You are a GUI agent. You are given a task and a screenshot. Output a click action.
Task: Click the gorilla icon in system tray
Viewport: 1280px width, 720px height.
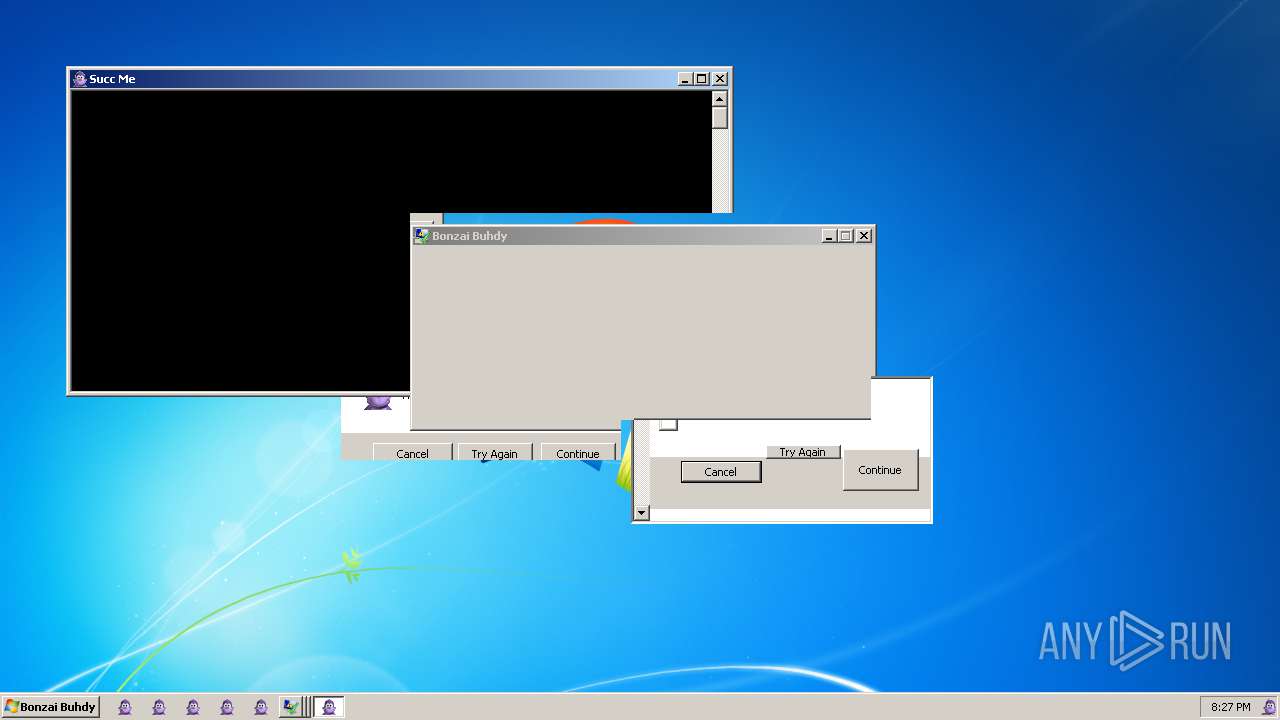1269,707
